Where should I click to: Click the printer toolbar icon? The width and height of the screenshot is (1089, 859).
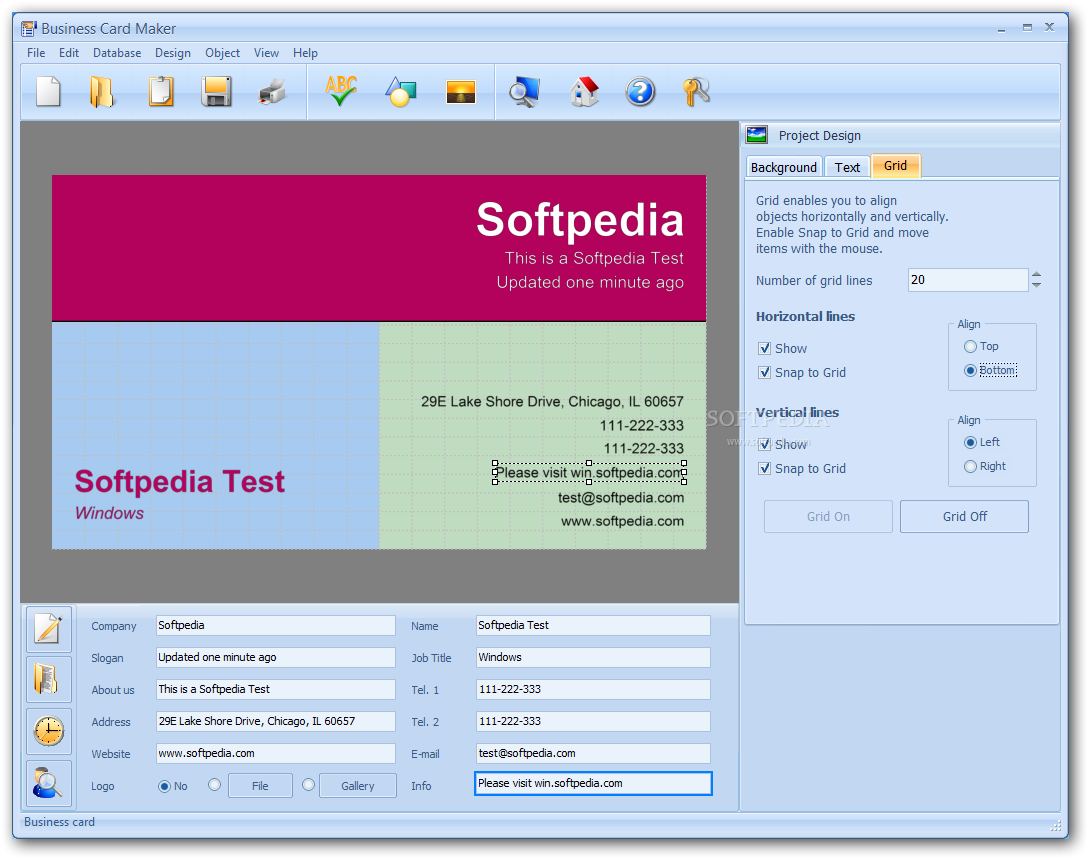point(272,92)
